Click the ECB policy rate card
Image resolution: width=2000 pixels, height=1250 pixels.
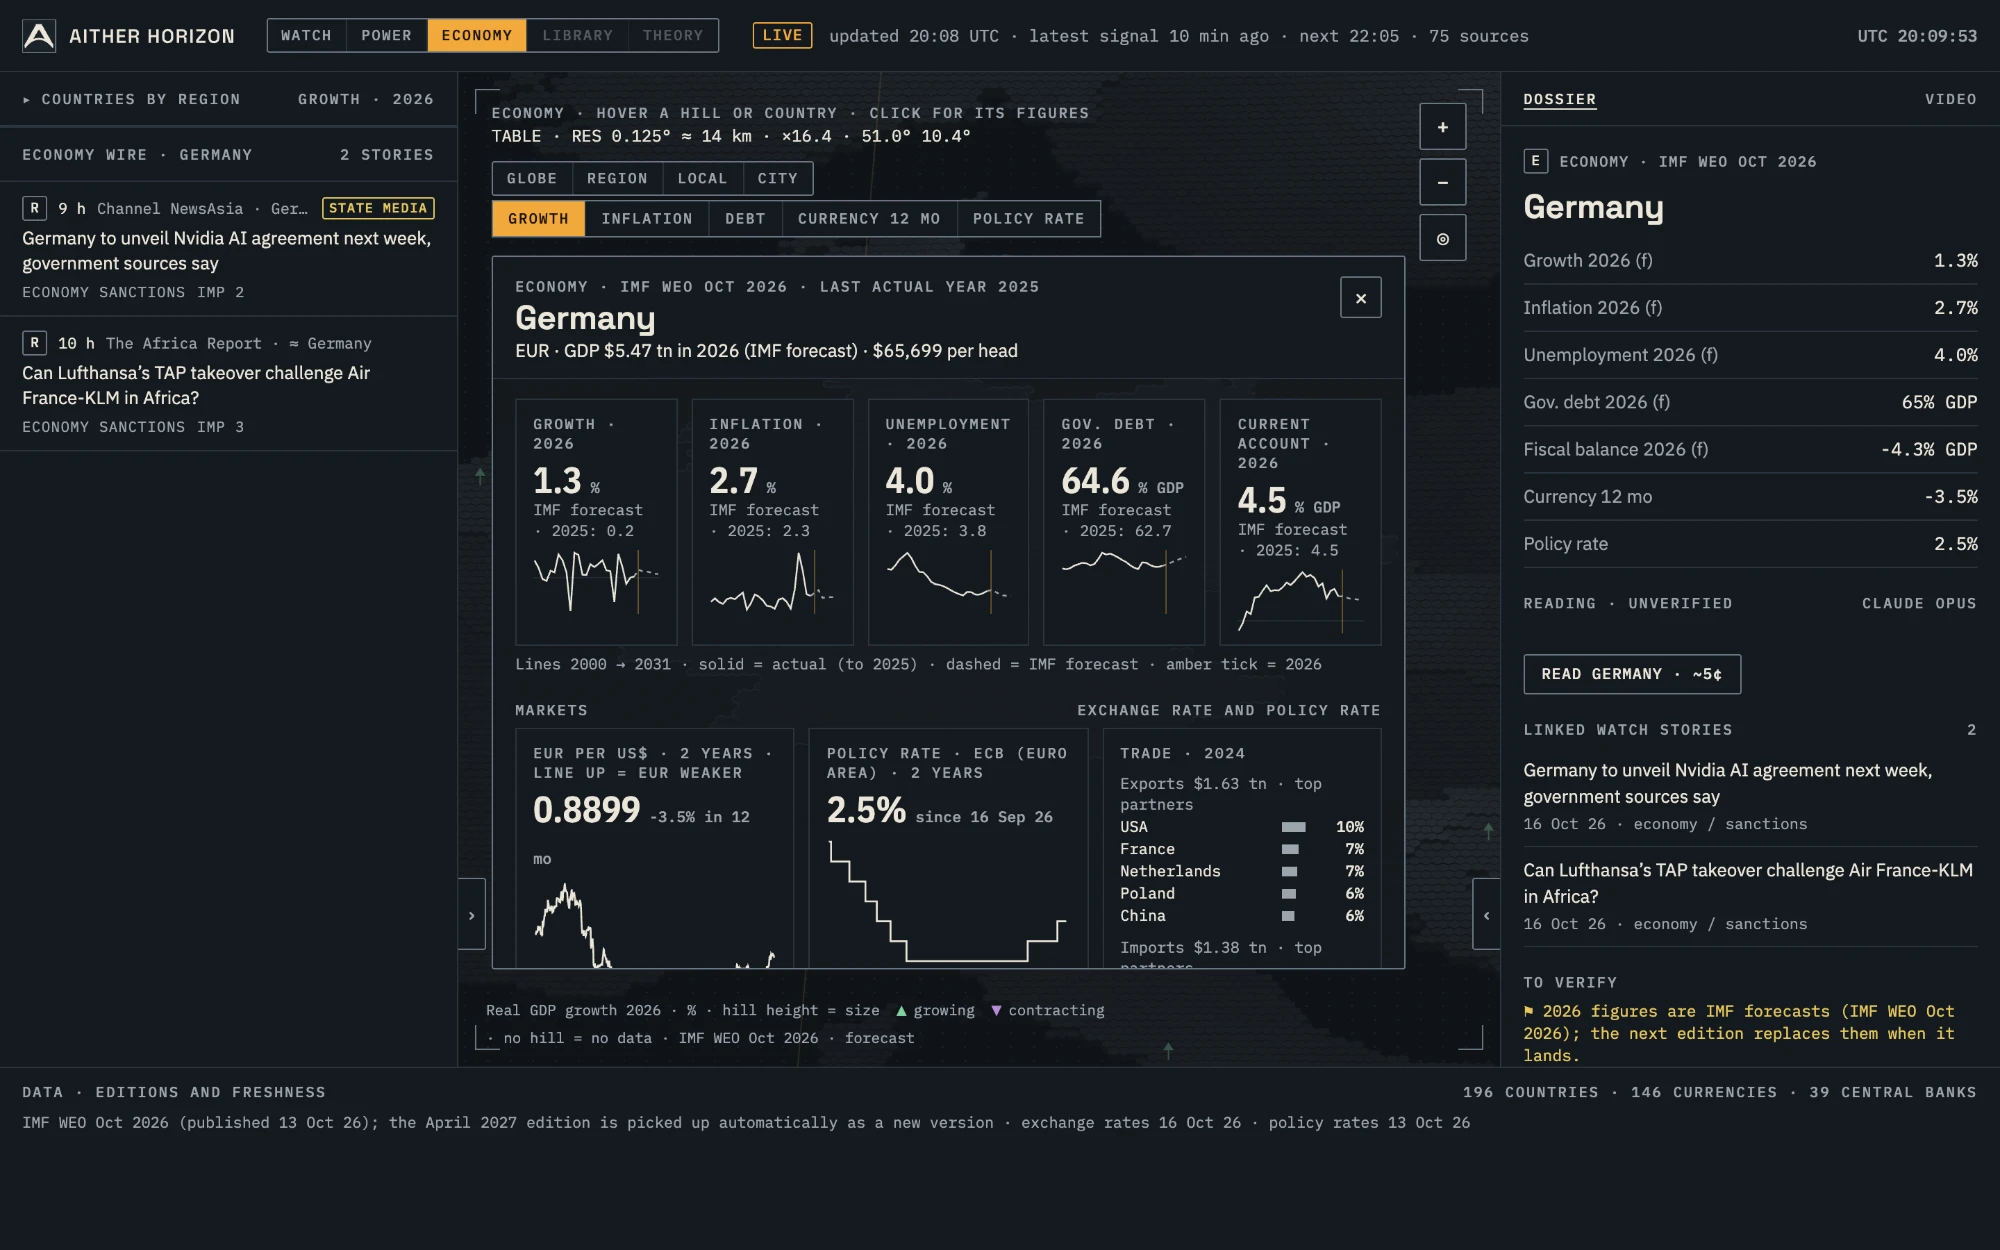[948, 848]
